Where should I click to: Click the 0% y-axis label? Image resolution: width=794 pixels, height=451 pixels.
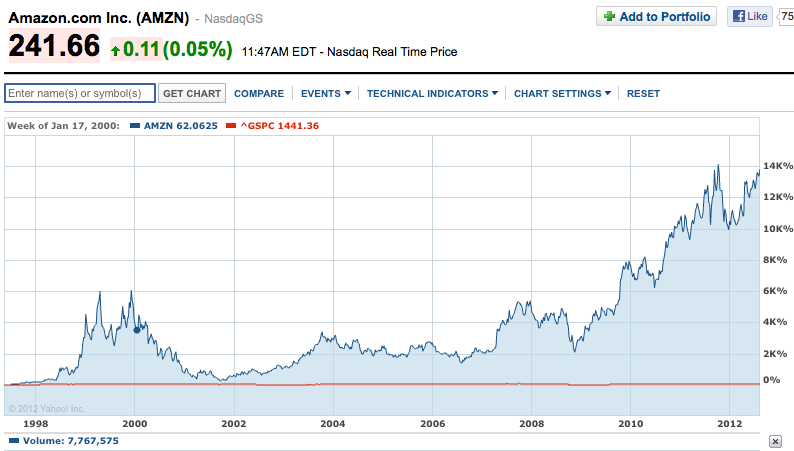[x=772, y=380]
